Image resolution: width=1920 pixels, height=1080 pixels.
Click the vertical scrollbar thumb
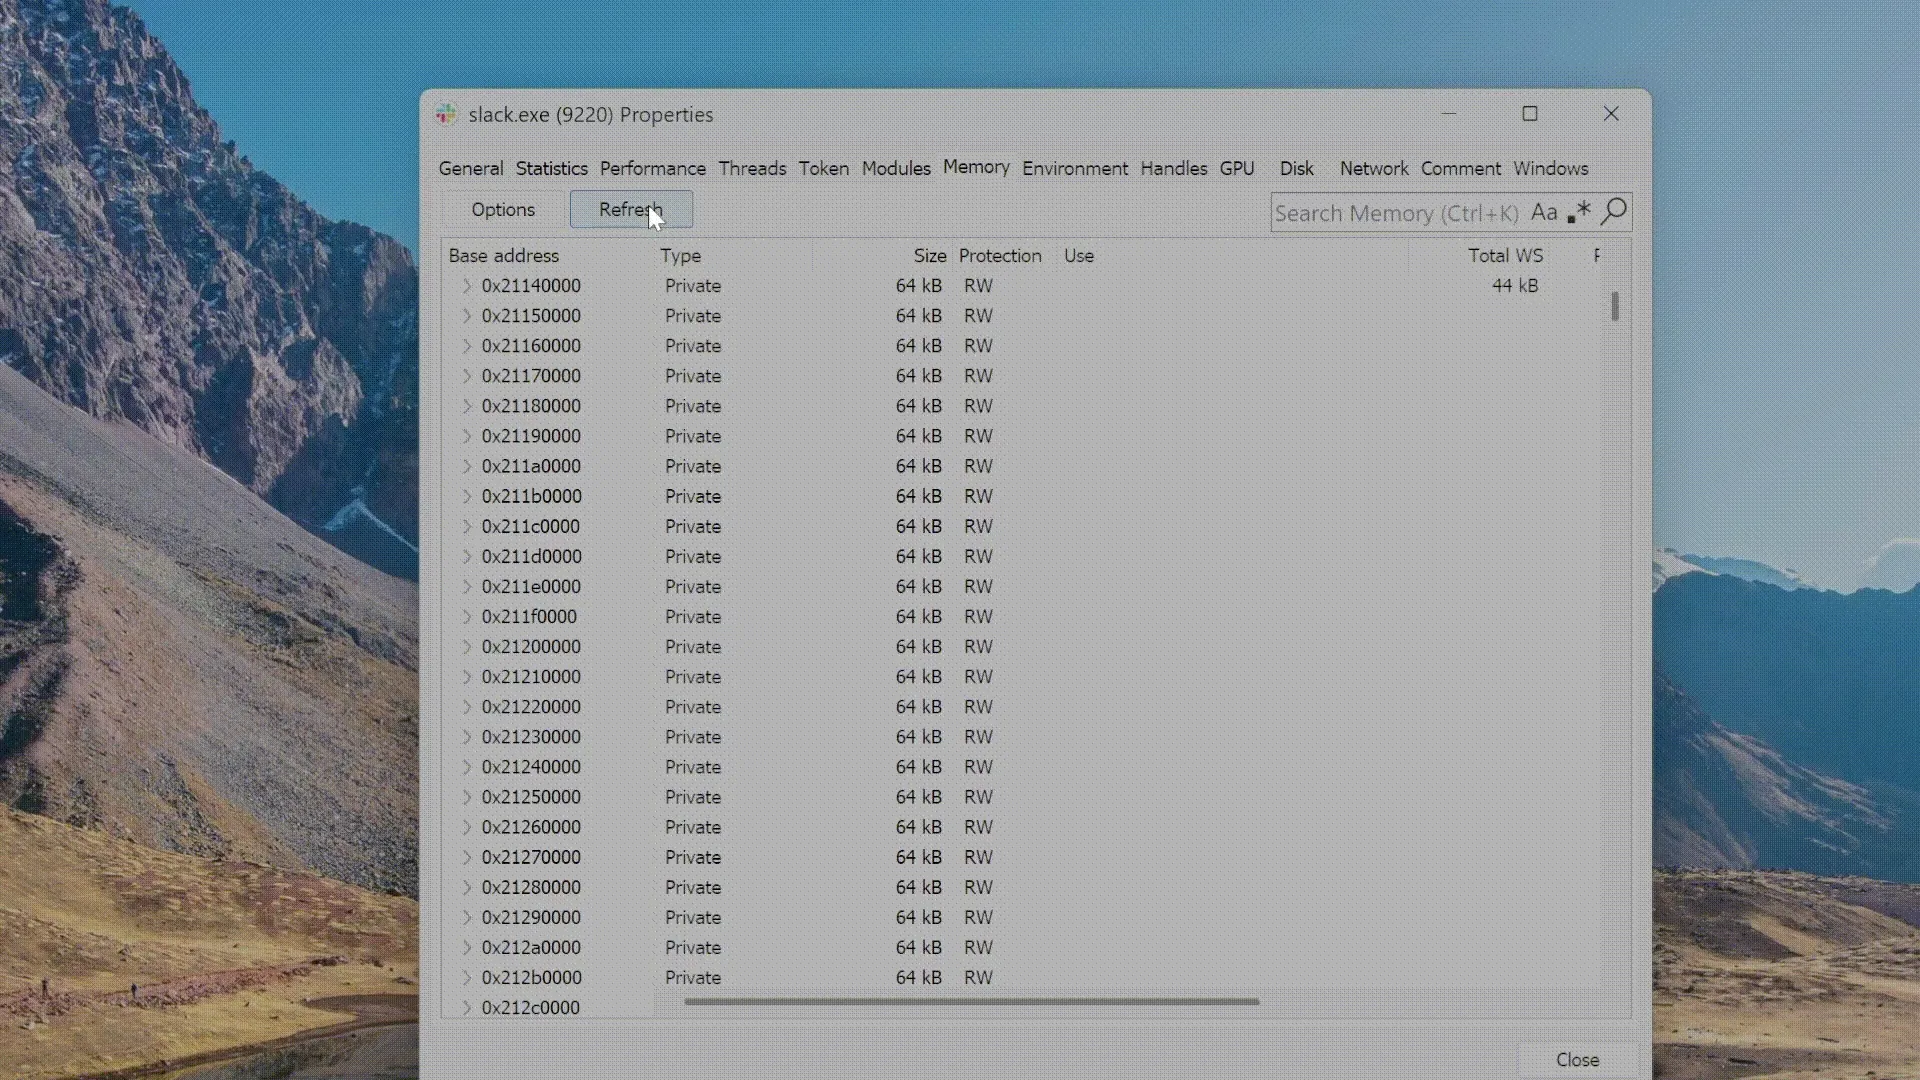[x=1614, y=306]
